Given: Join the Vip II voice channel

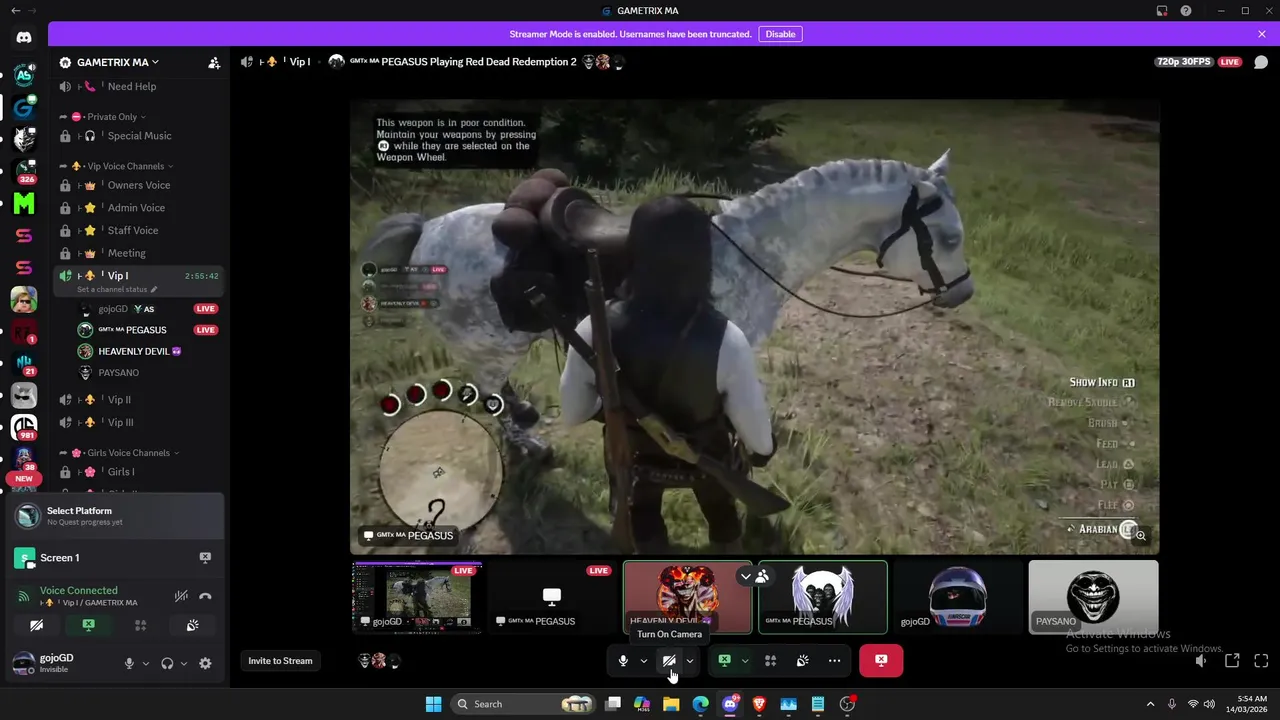Looking at the screenshot, I should pyautogui.click(x=139, y=400).
